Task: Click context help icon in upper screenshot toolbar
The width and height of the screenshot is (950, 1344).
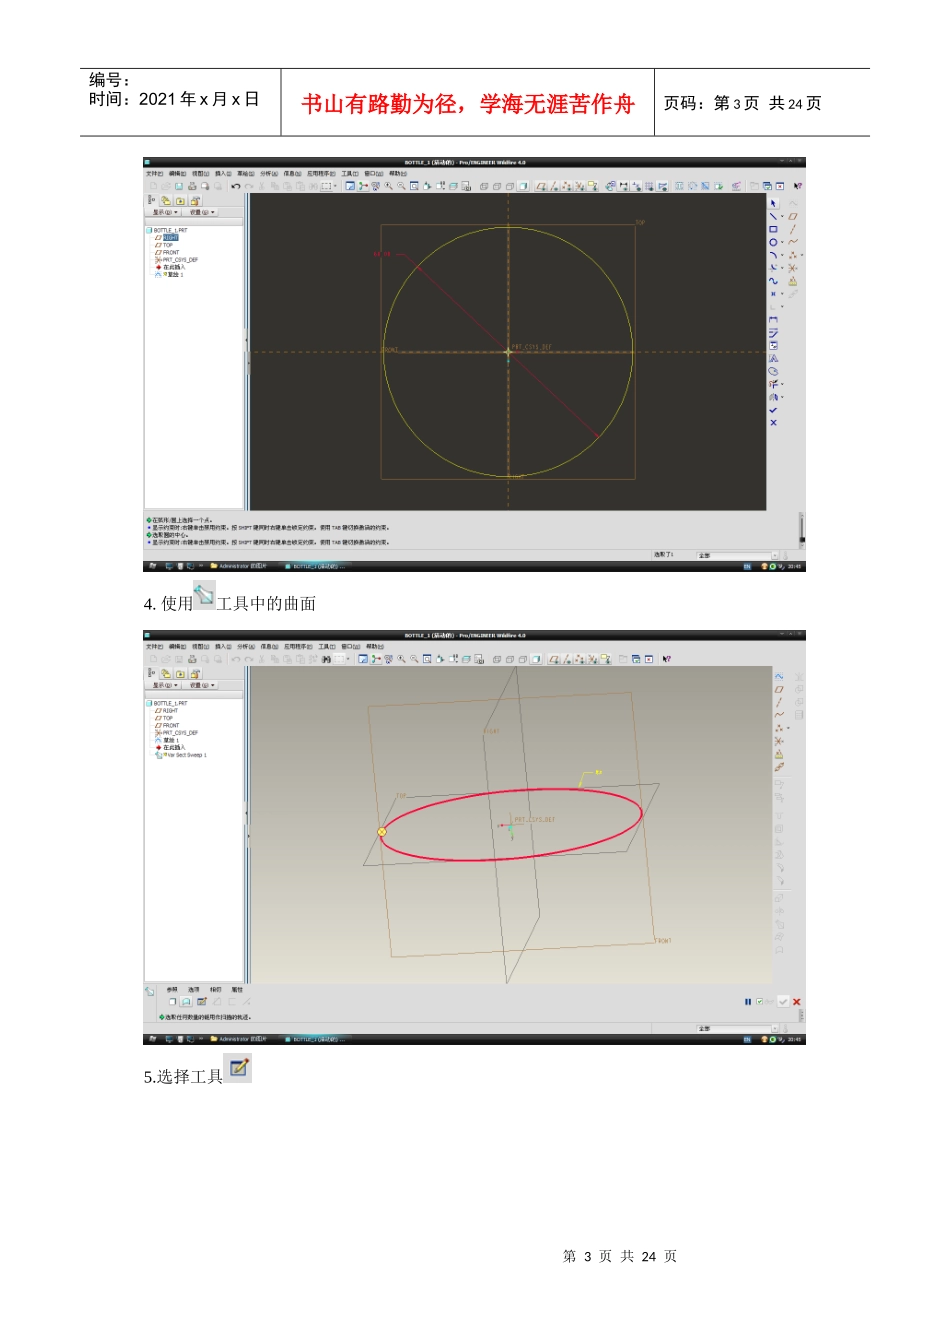Action: pos(797,186)
